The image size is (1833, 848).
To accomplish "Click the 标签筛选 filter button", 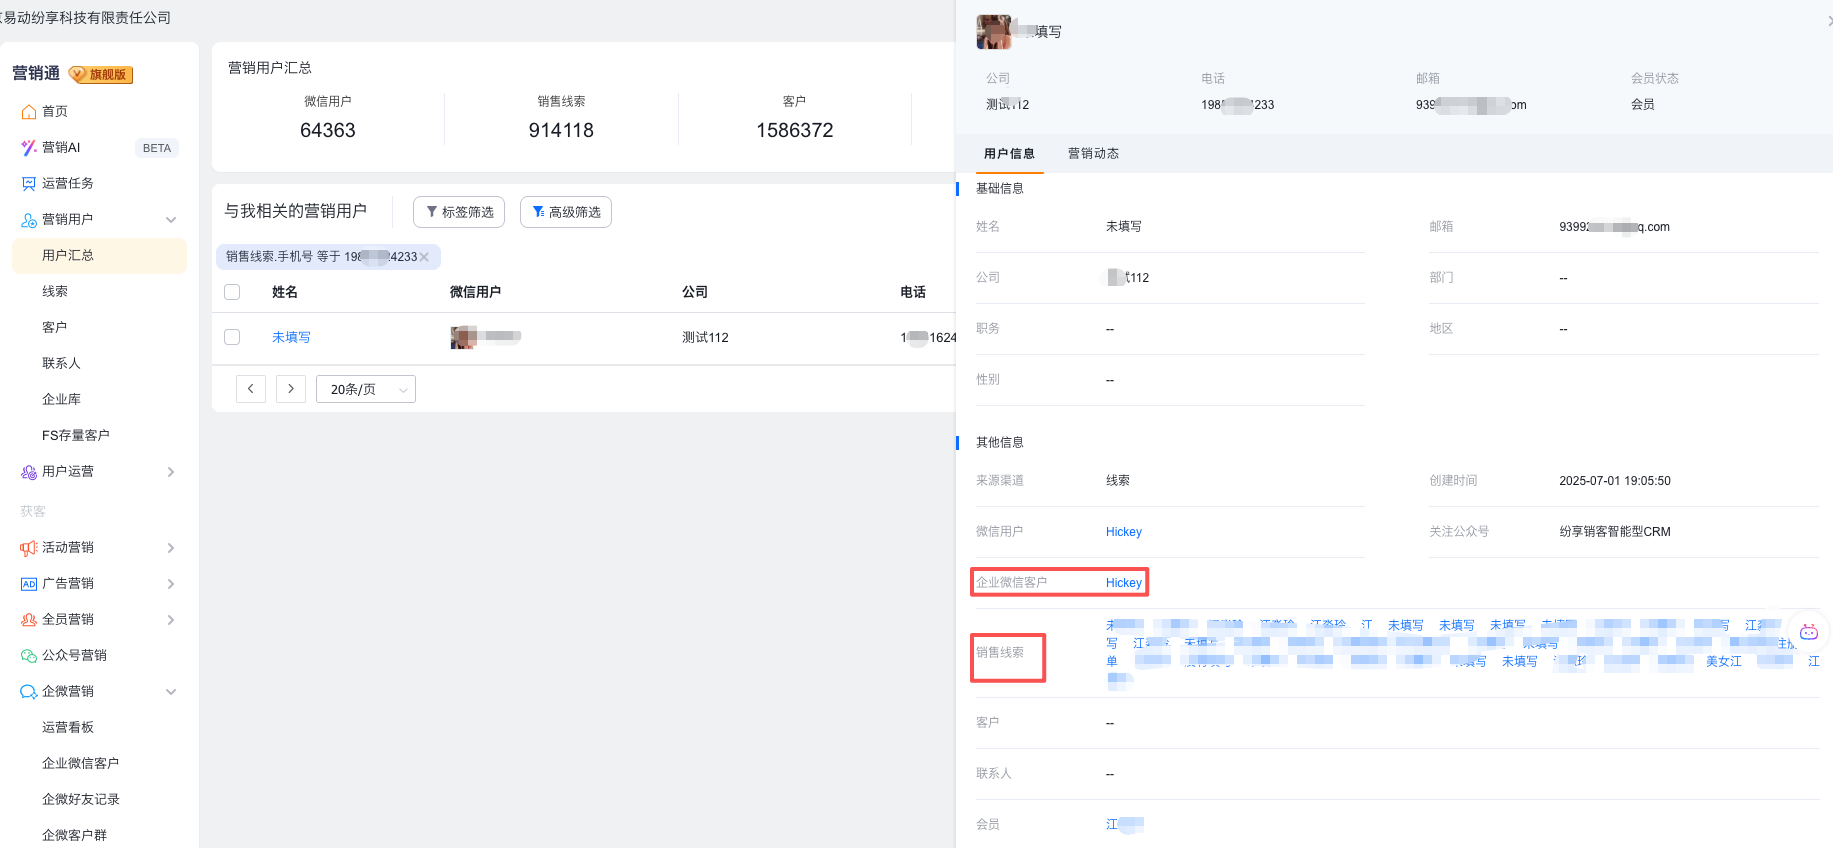I will coord(459,212).
